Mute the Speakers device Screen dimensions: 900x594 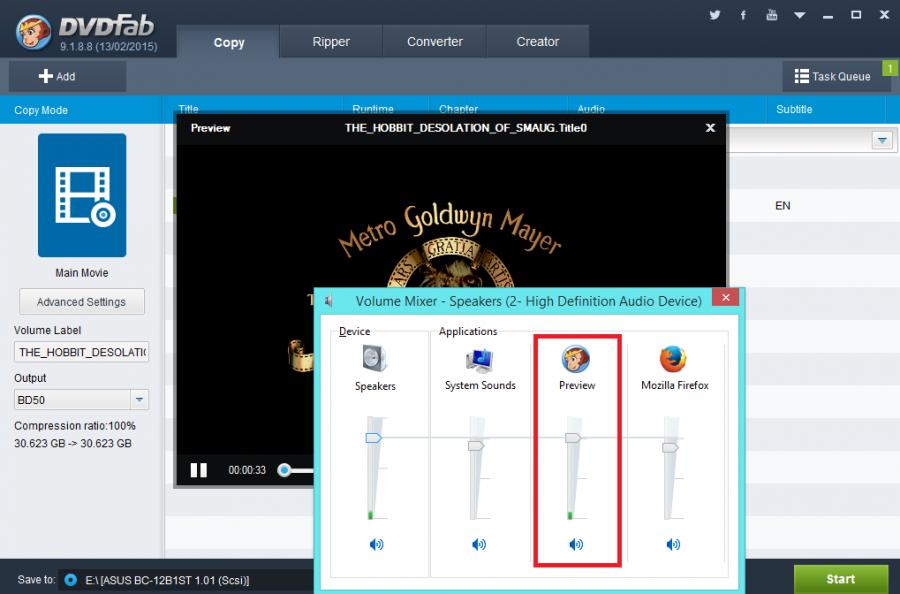point(377,544)
